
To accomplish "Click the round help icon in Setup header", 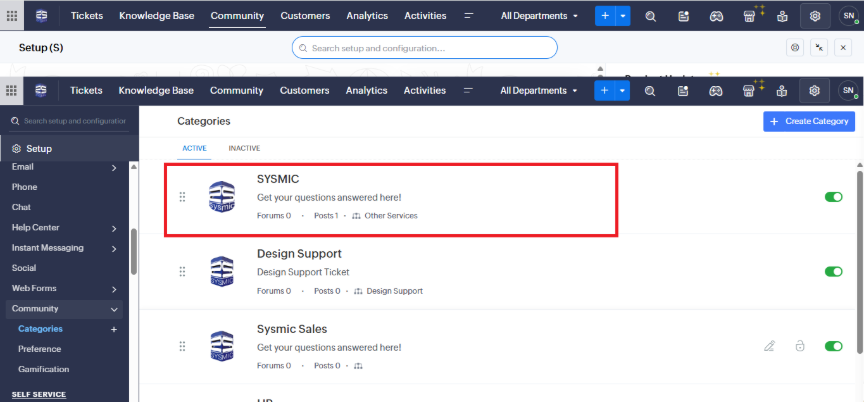I will click(x=795, y=47).
